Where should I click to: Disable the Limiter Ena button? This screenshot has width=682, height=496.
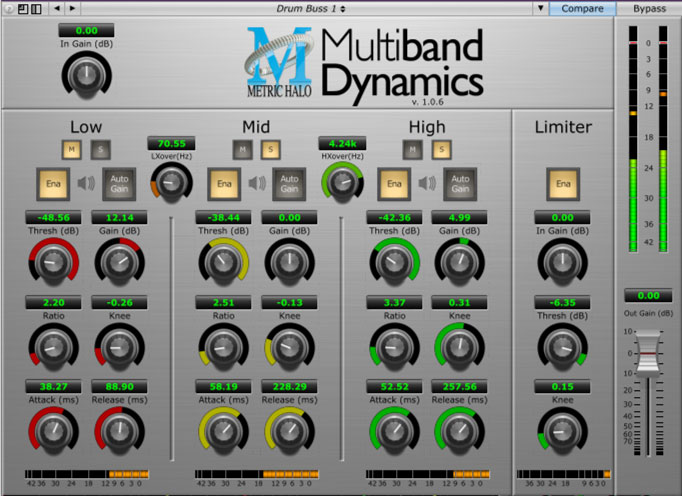coord(563,184)
